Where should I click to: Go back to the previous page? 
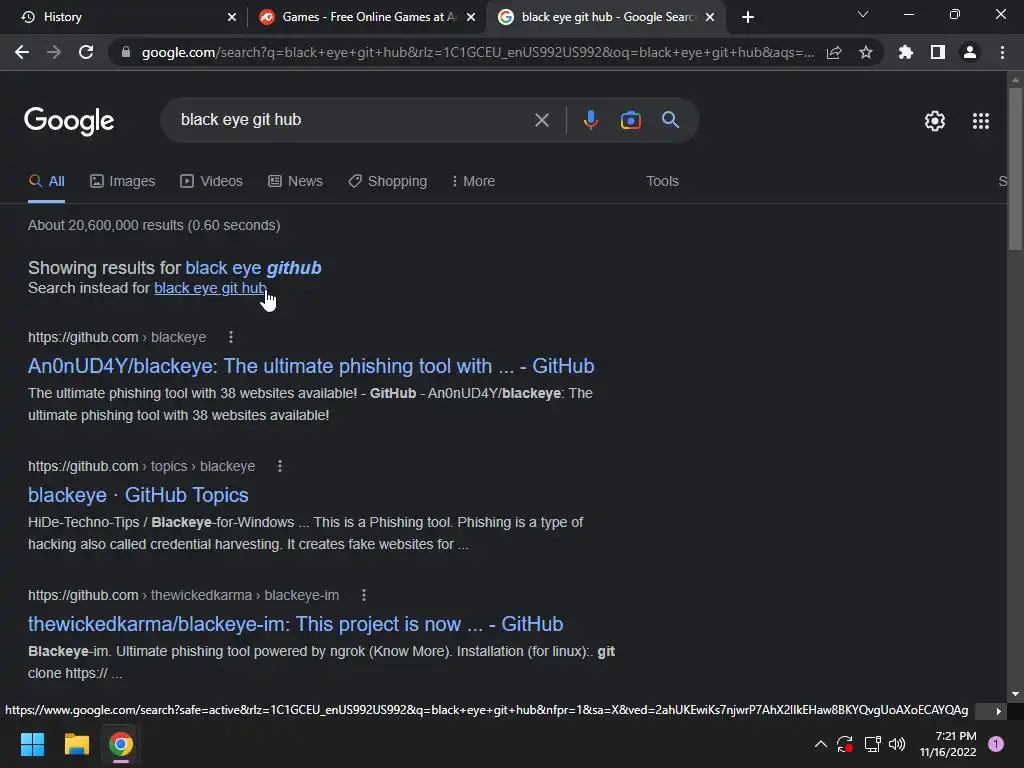(22, 52)
